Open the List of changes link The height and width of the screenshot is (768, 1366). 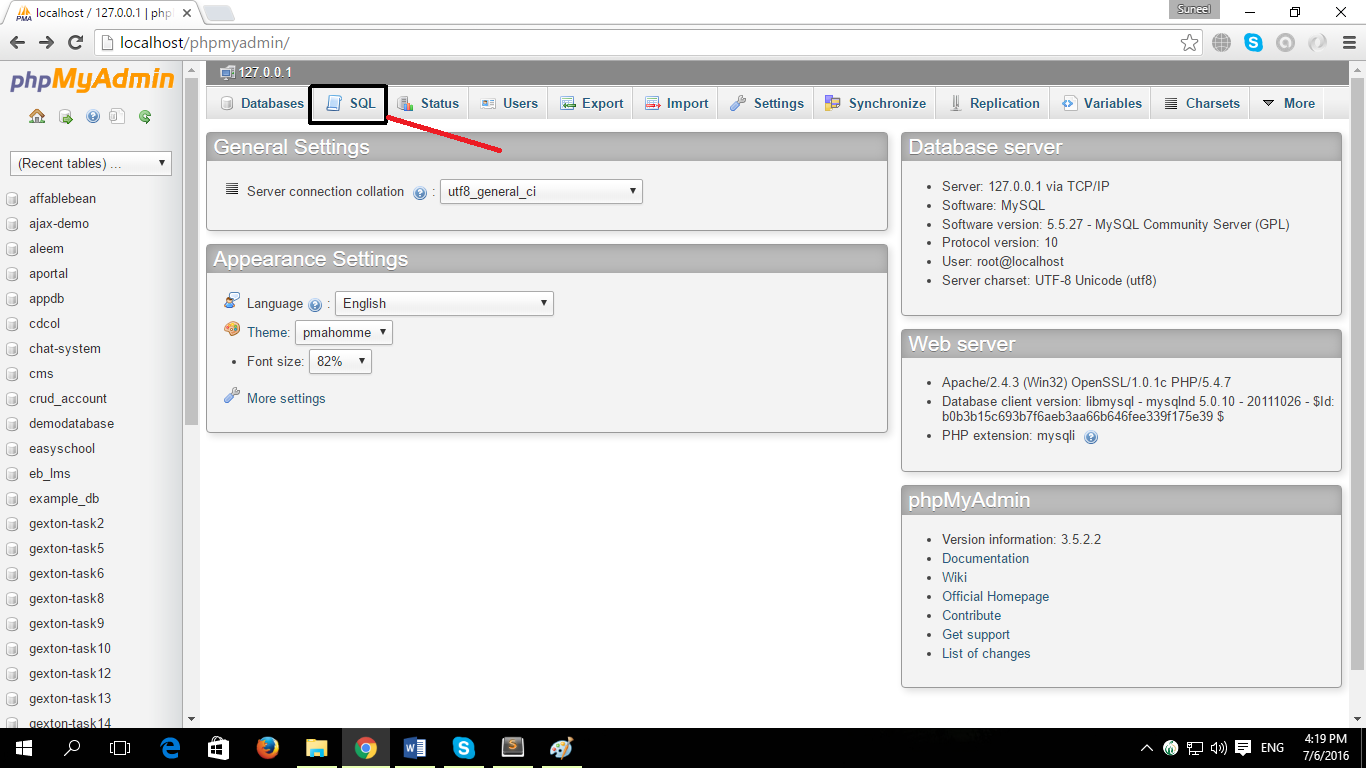(x=986, y=653)
